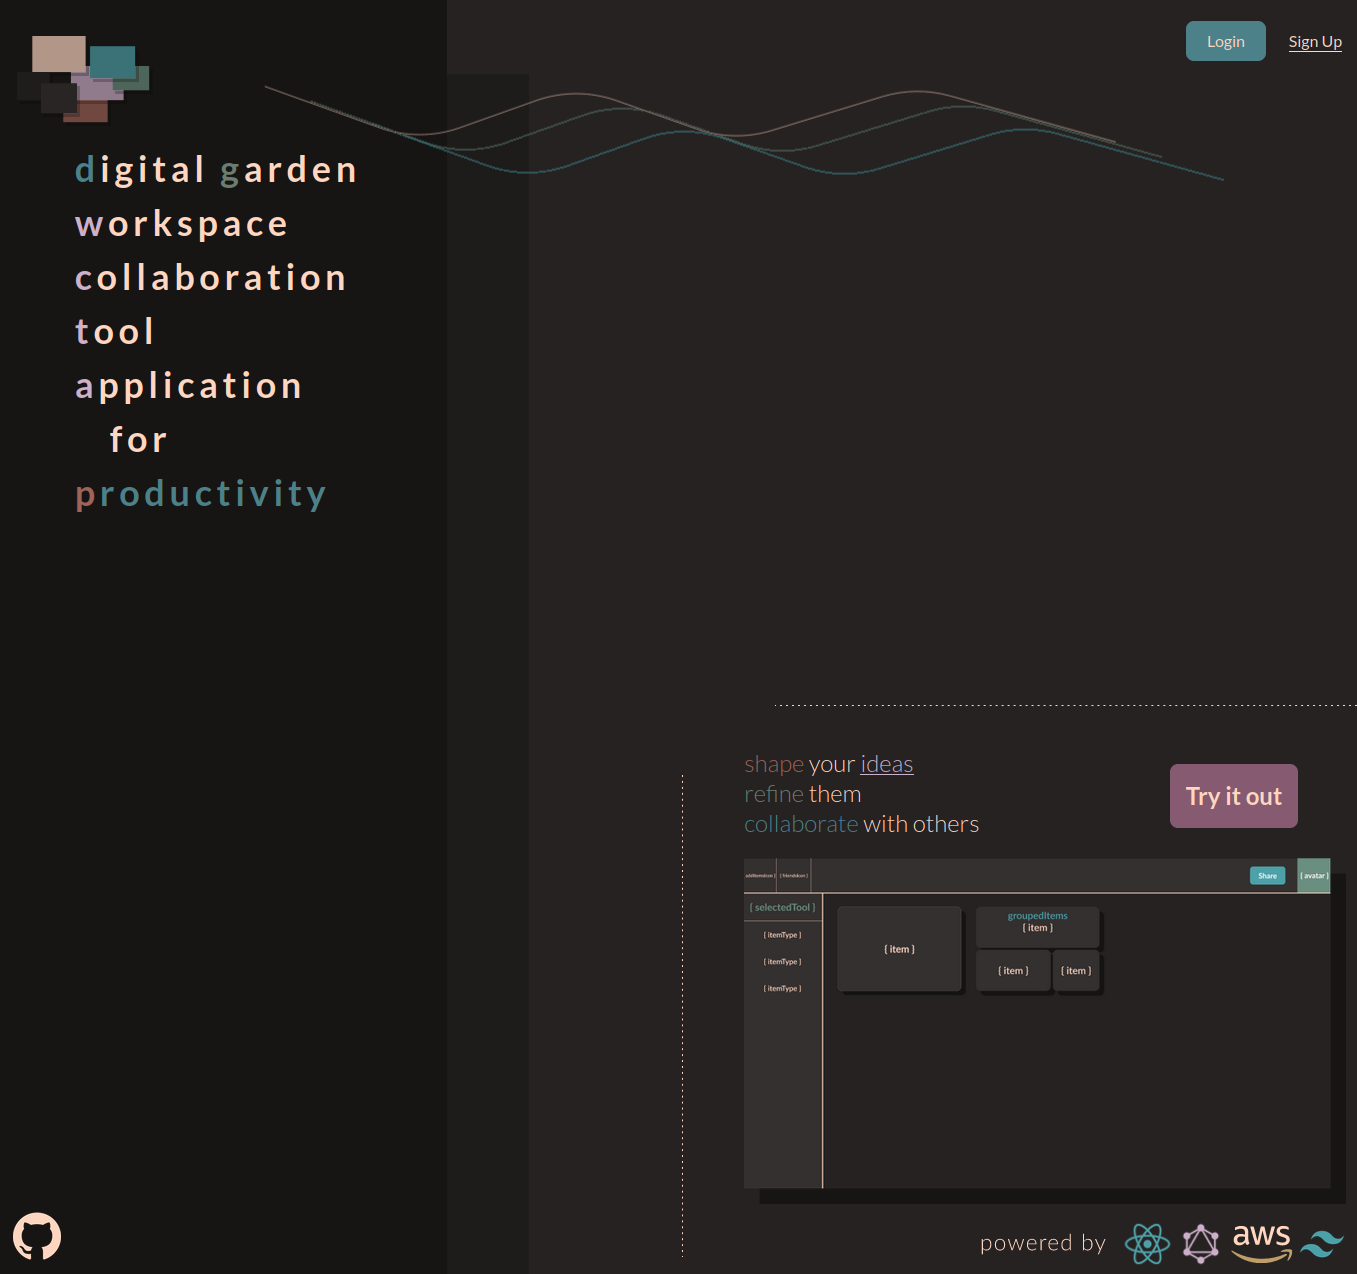This screenshot has width=1357, height=1274.
Task: Click the 'digital garden' heading text
Action: click(216, 170)
